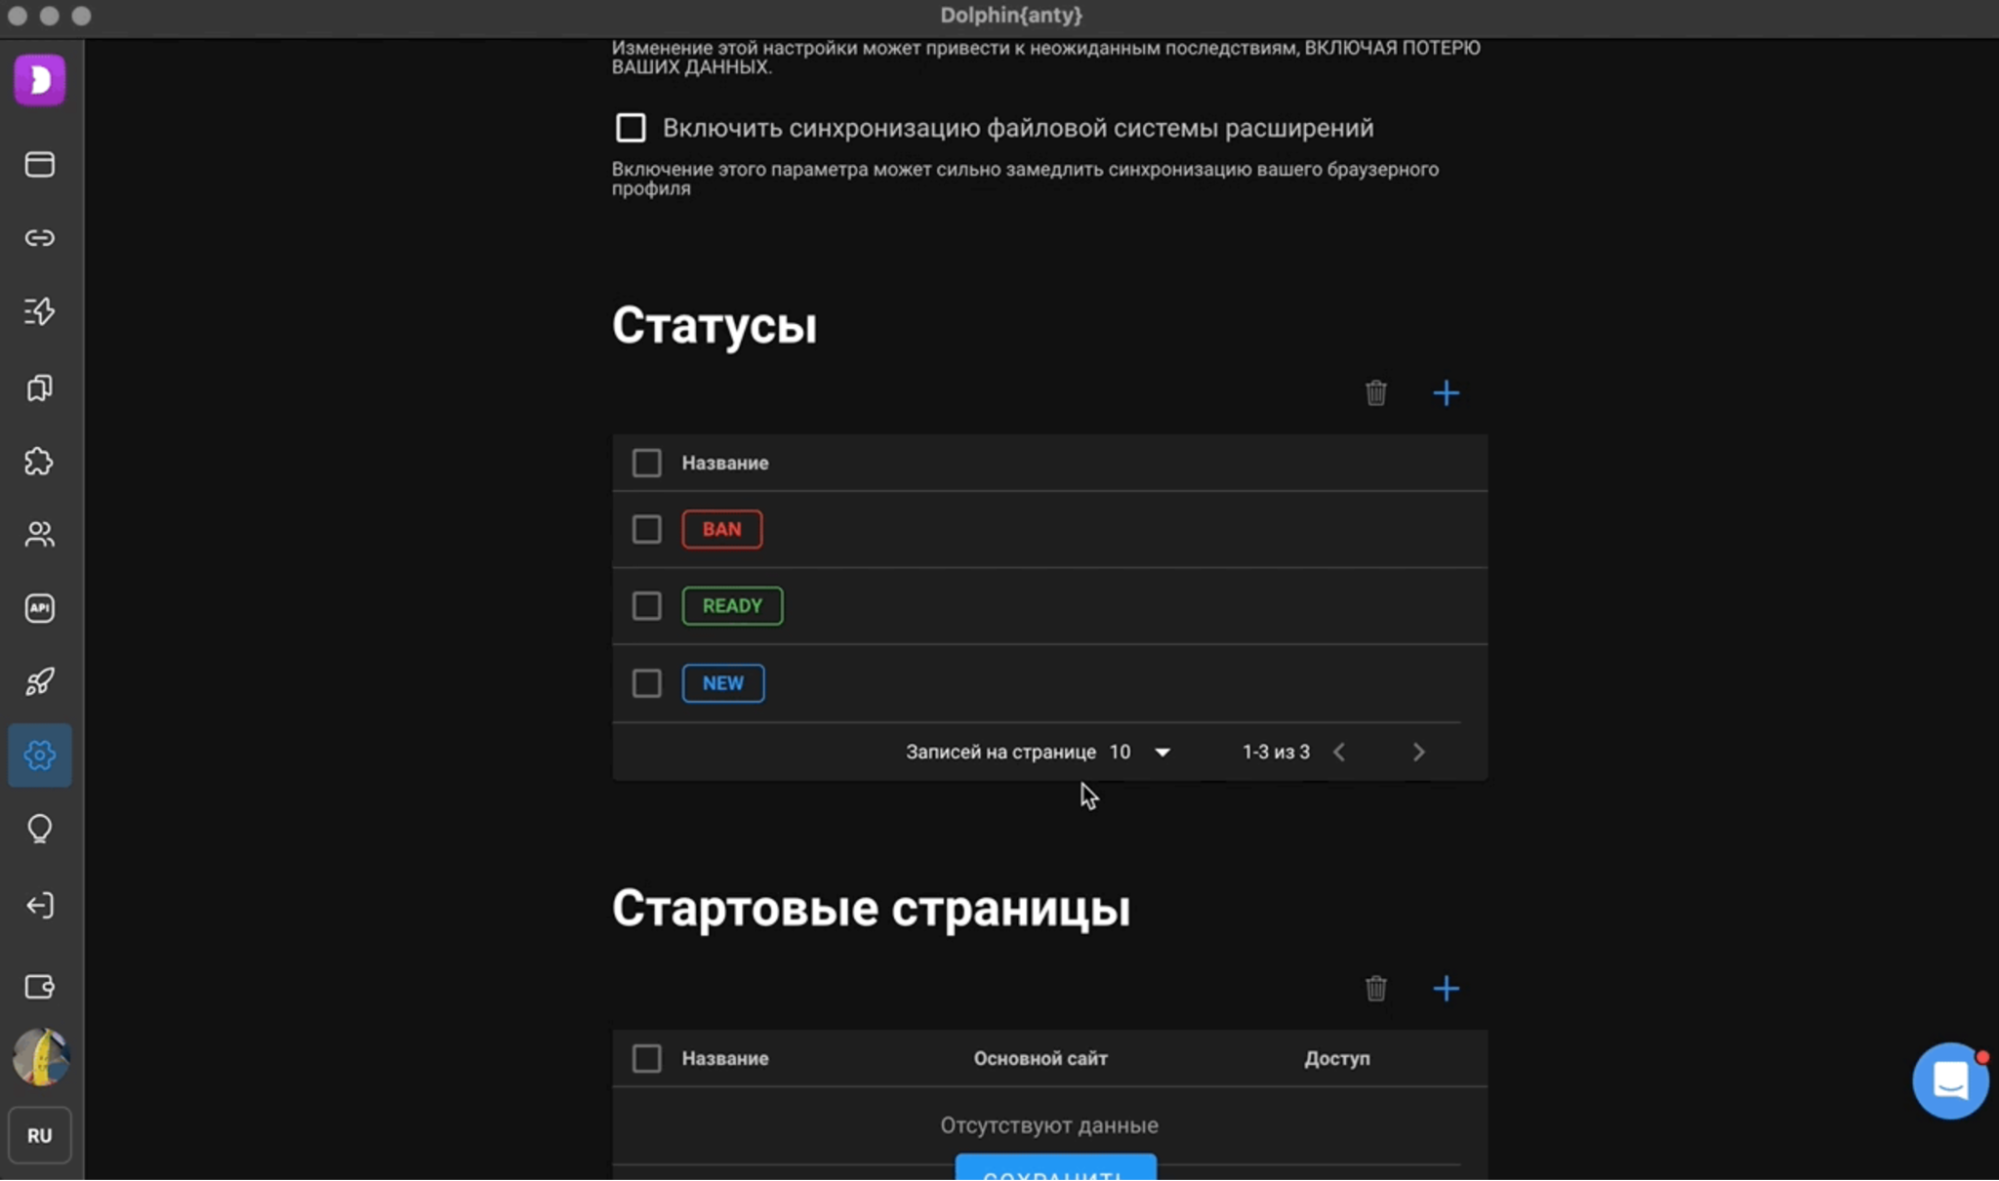Go to next page of statuses

[x=1418, y=752]
